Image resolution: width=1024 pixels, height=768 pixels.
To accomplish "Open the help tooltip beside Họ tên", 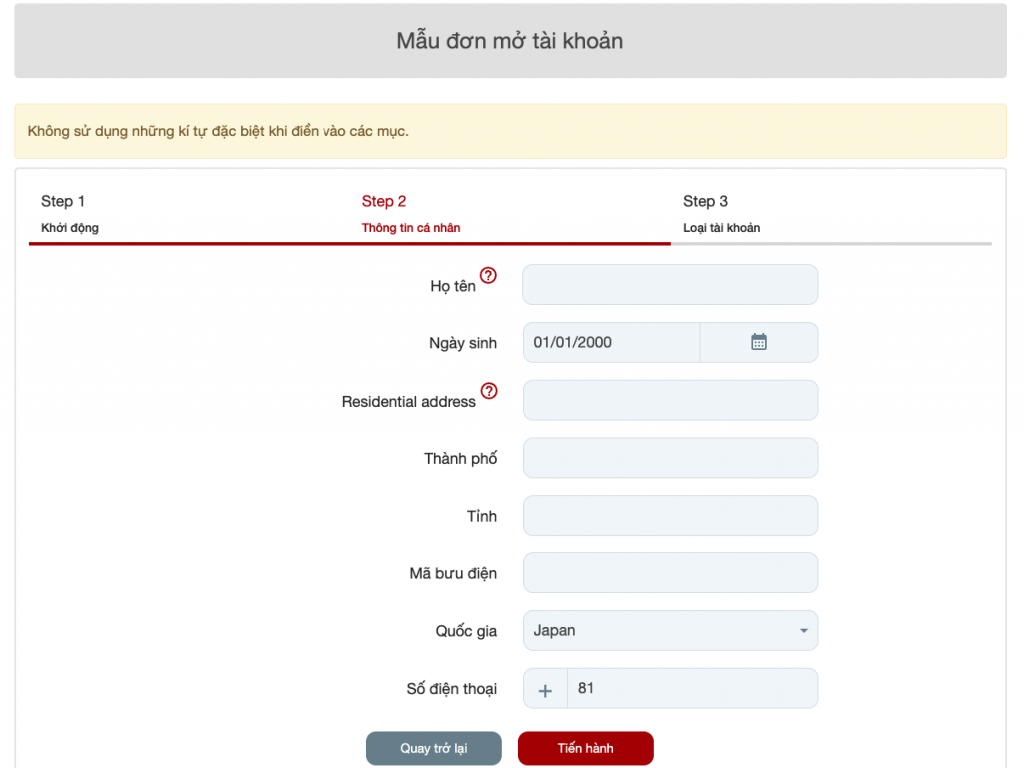I will click(x=487, y=276).
